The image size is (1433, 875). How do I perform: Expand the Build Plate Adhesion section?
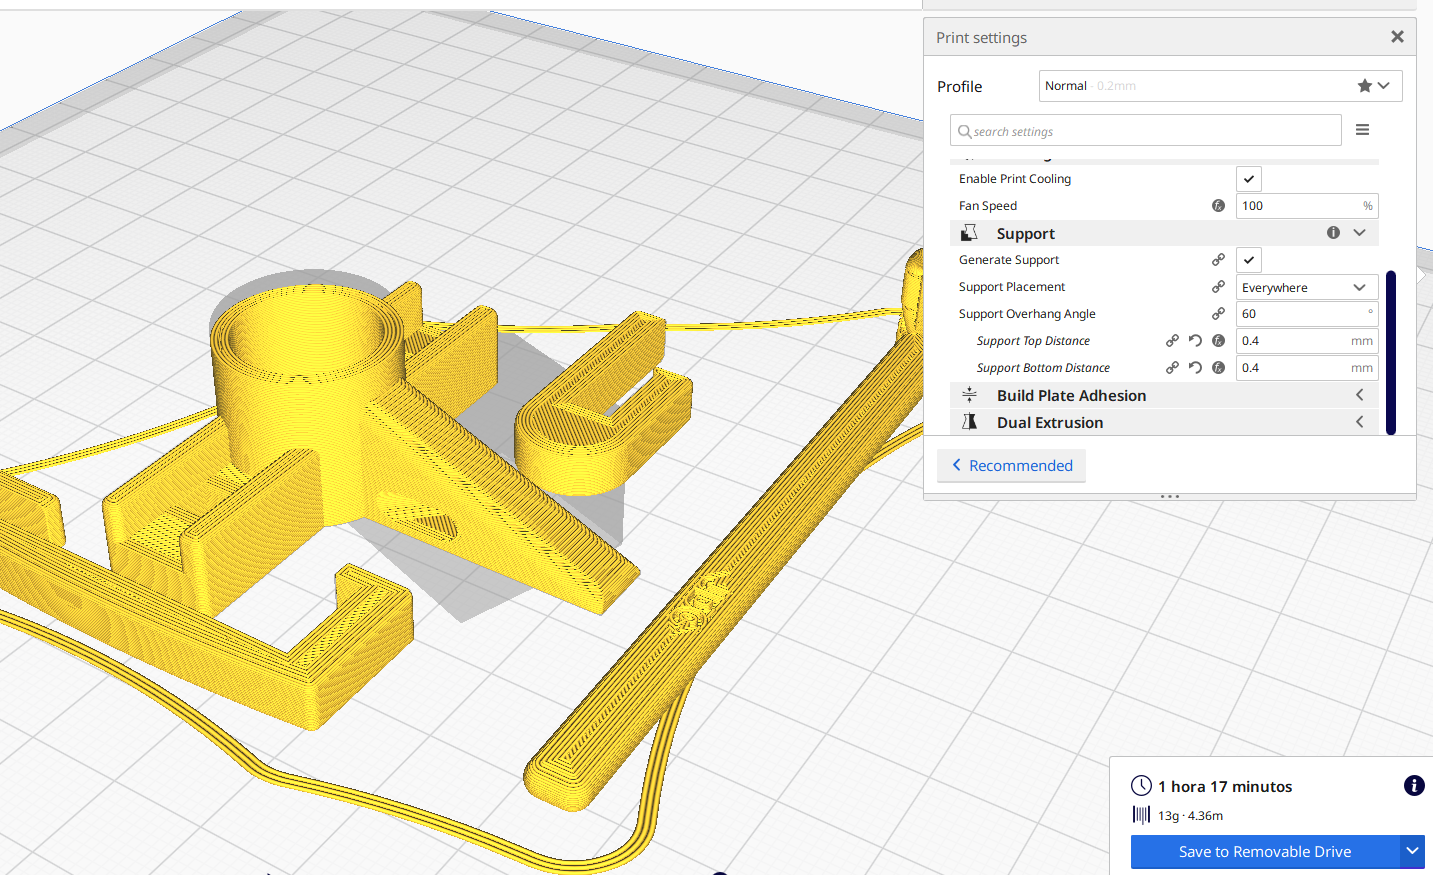coord(1359,395)
